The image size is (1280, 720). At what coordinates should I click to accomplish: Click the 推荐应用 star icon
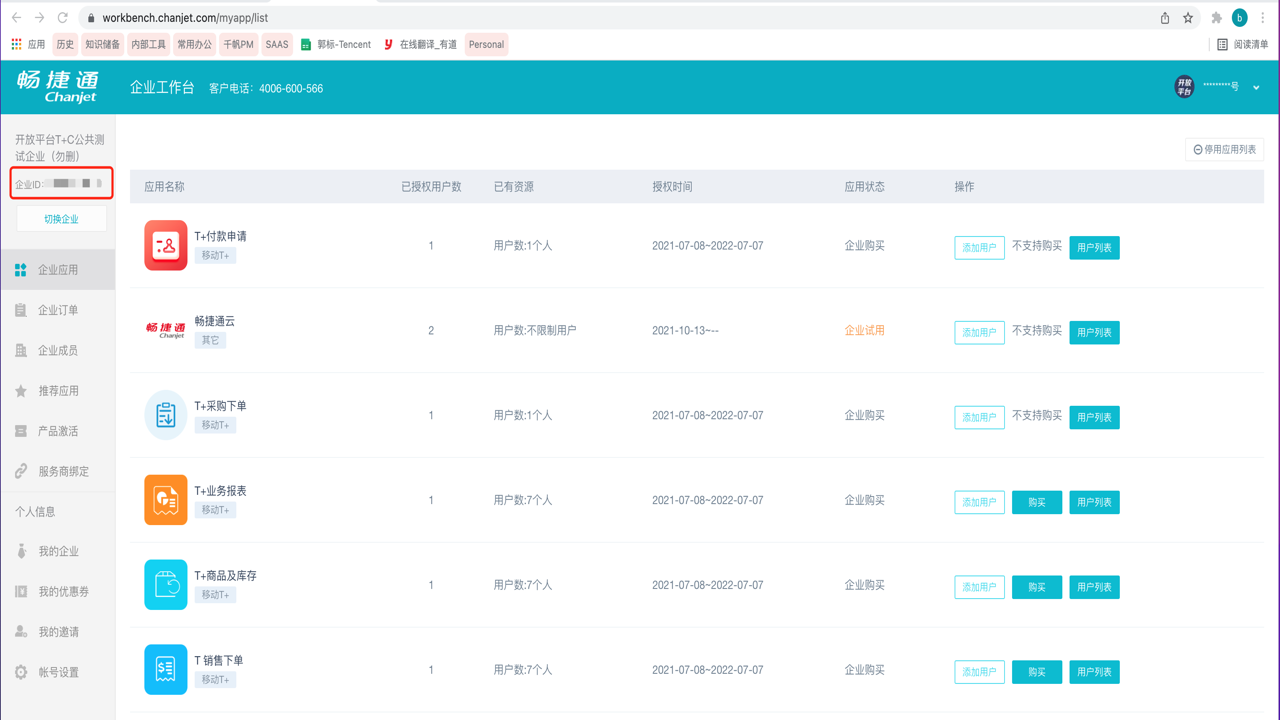pyautogui.click(x=21, y=391)
